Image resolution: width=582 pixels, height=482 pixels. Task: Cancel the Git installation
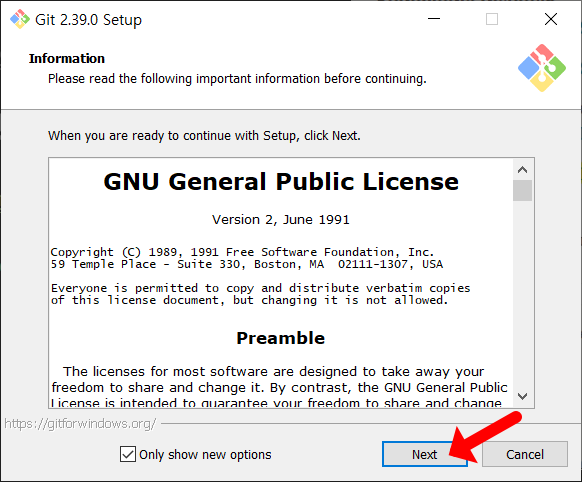pos(525,454)
